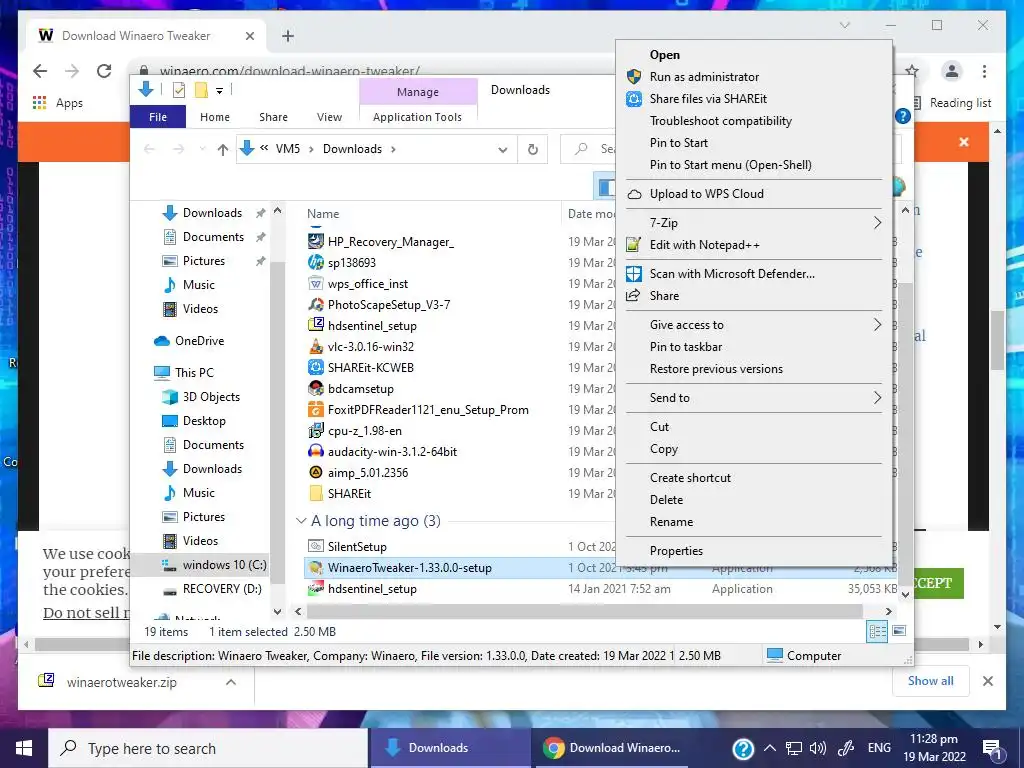Switch to details view layout icon
The height and width of the screenshot is (768, 1024).
click(878, 631)
